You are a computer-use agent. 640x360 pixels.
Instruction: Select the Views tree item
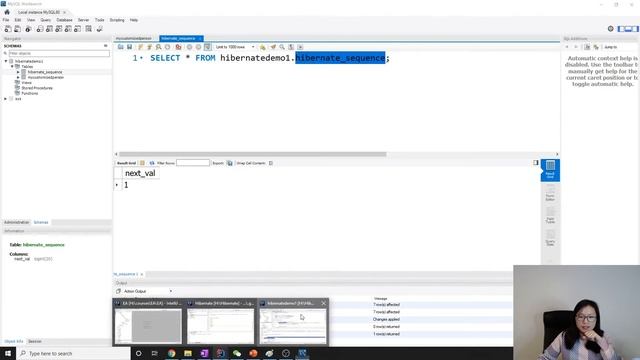(27, 82)
